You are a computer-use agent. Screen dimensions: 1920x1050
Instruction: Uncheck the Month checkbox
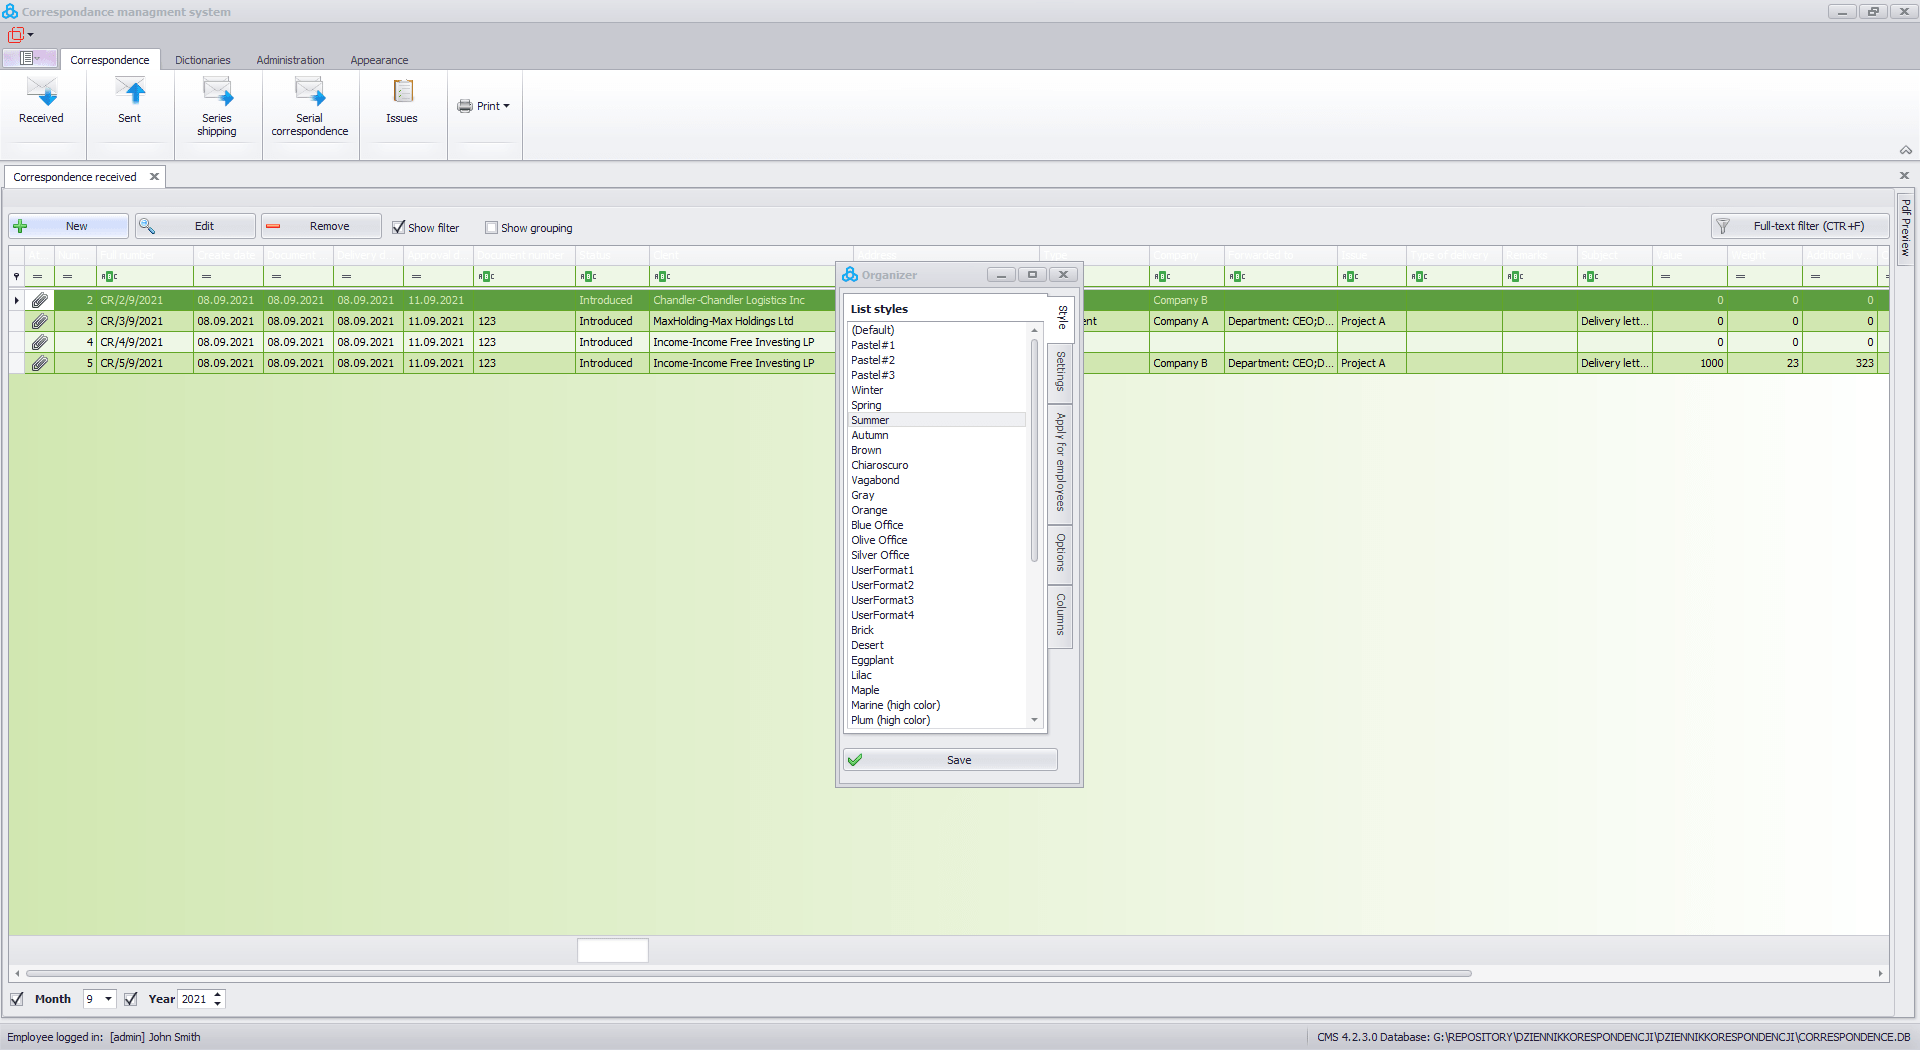coord(16,999)
